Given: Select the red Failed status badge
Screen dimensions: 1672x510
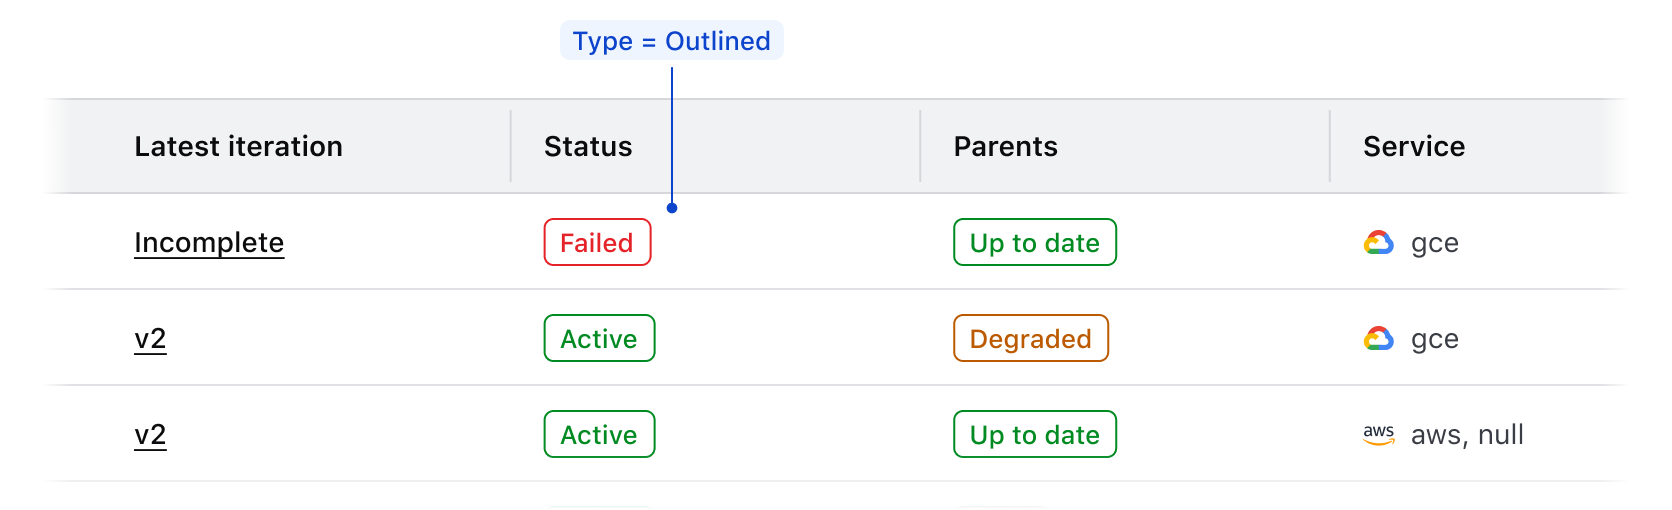Looking at the screenshot, I should [x=597, y=243].
